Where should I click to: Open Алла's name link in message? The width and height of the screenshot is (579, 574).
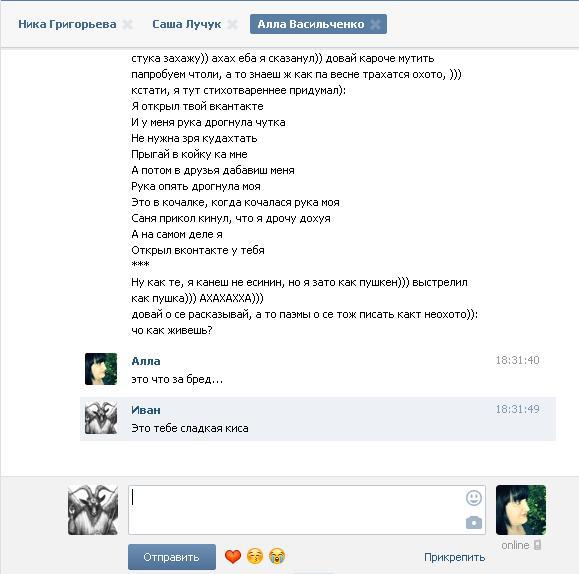(x=146, y=361)
